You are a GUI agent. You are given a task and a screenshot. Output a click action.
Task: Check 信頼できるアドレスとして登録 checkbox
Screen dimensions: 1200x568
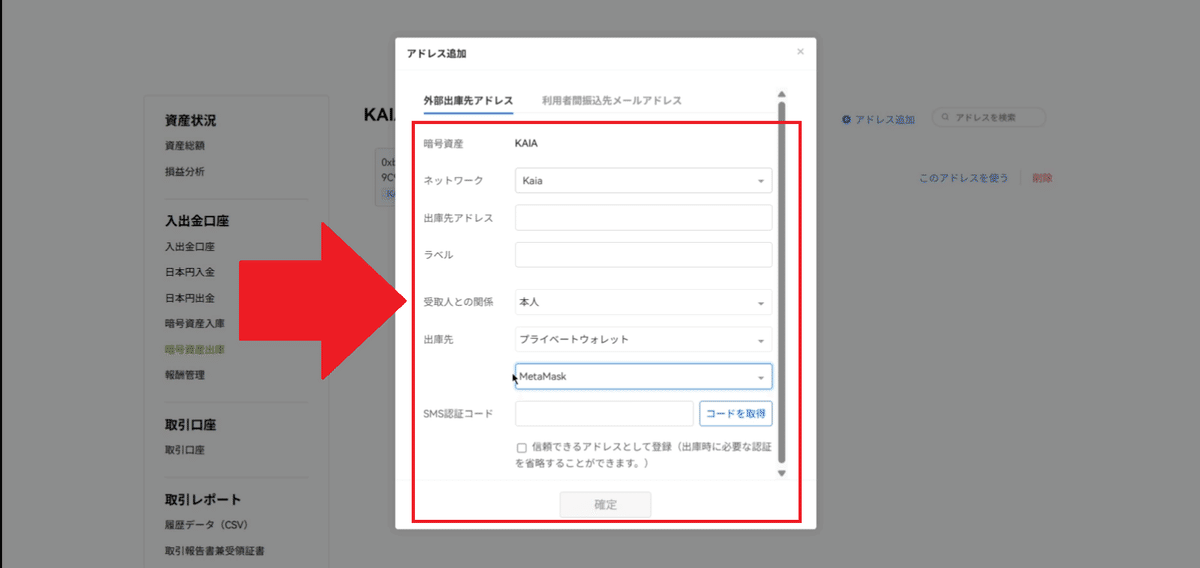pyautogui.click(x=522, y=448)
